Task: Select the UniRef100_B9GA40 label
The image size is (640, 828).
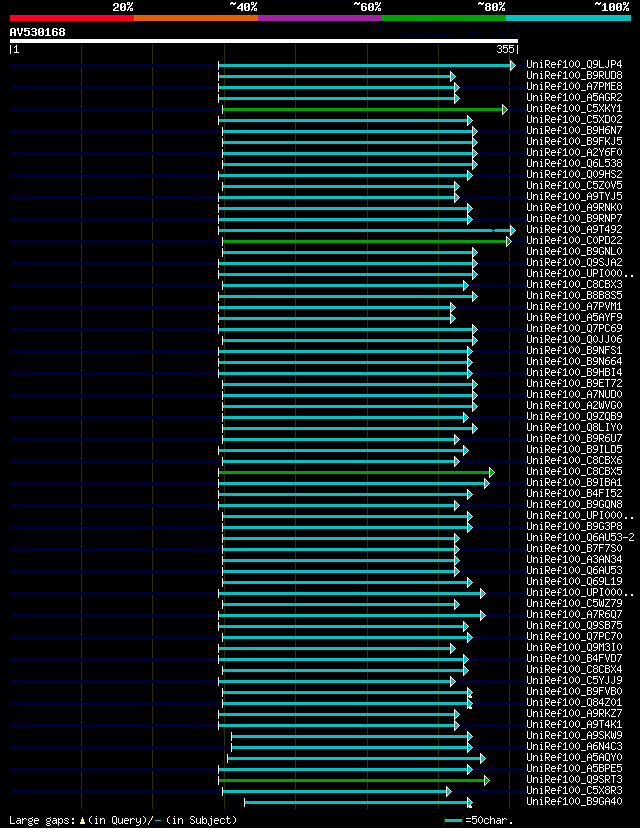Action: pyautogui.click(x=574, y=802)
